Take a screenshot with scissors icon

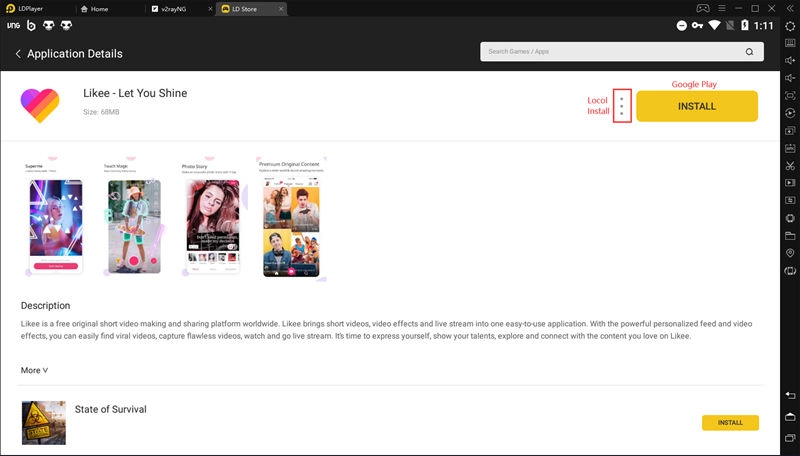pos(790,165)
